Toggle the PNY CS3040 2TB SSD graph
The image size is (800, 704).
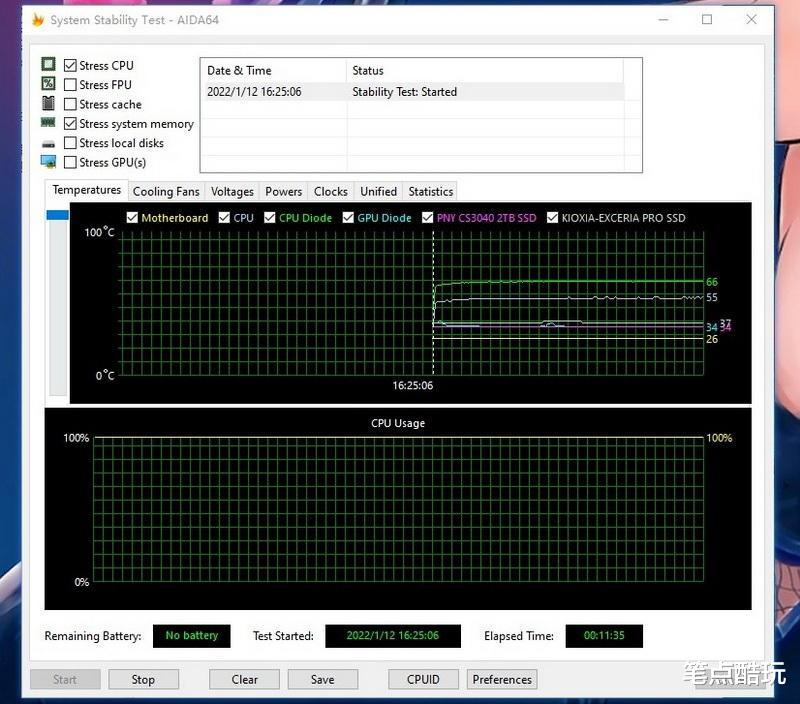428,218
